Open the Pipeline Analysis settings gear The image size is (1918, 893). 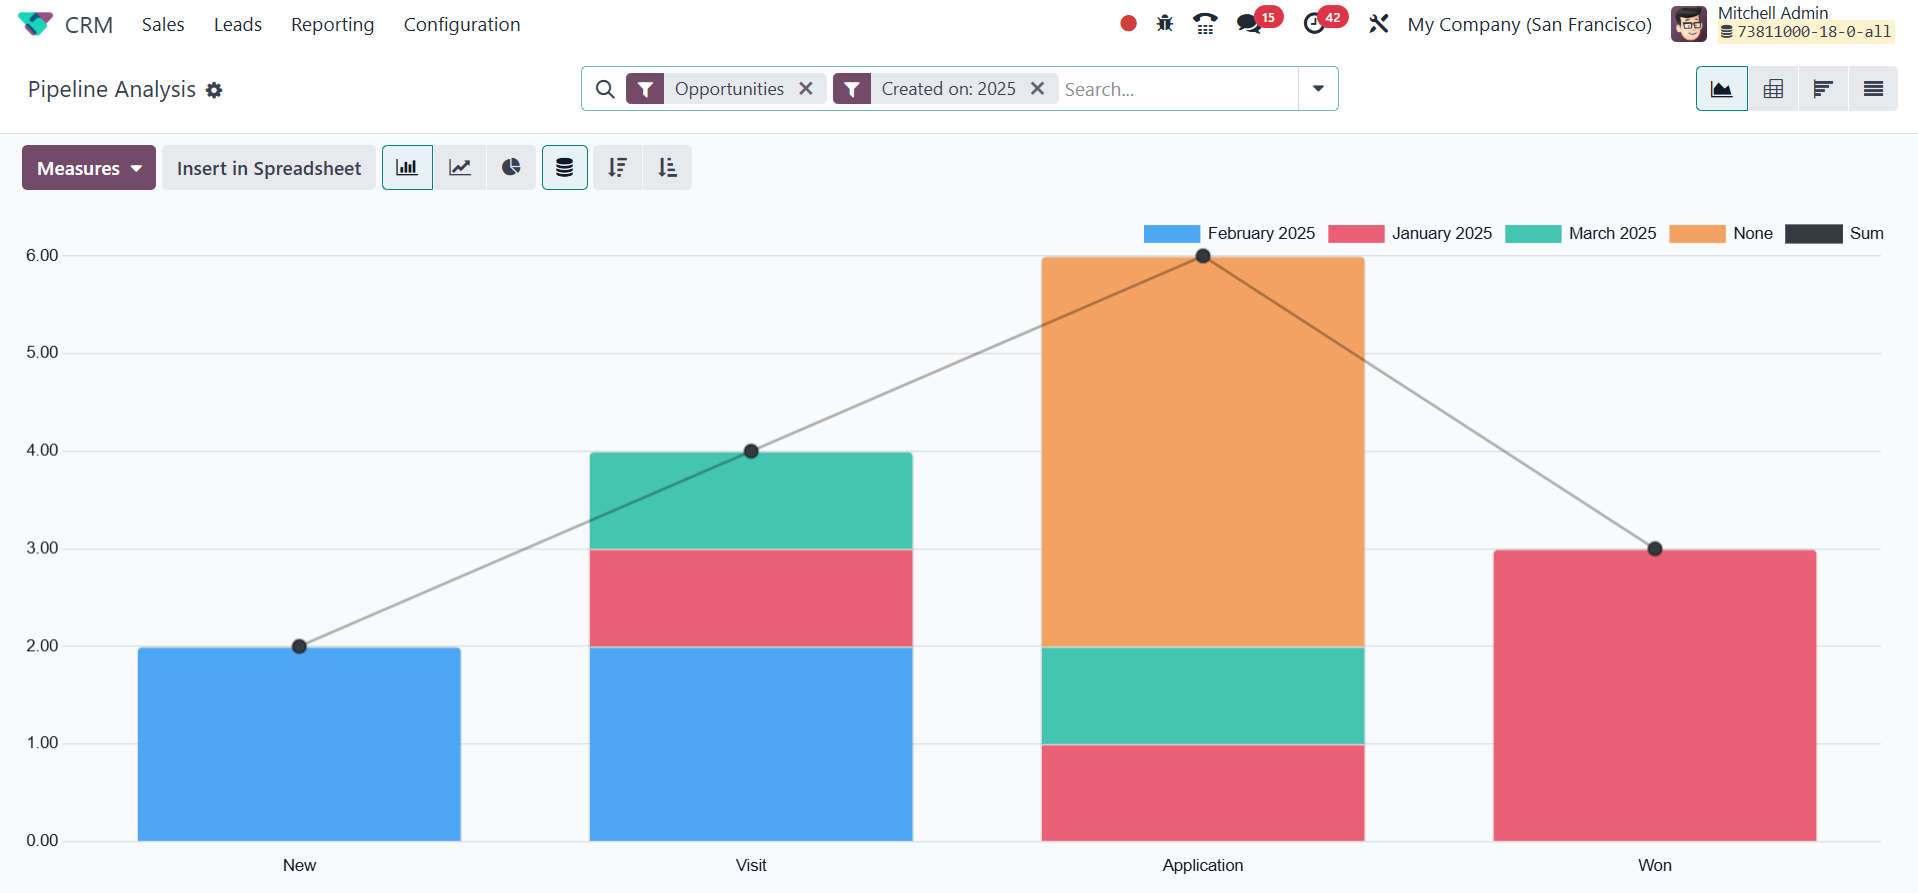214,90
